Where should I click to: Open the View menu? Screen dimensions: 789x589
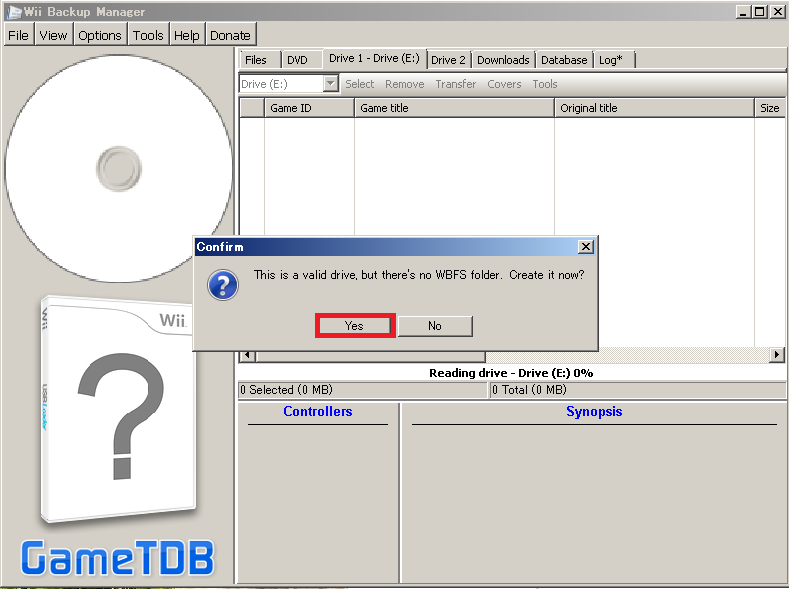pyautogui.click(x=53, y=35)
